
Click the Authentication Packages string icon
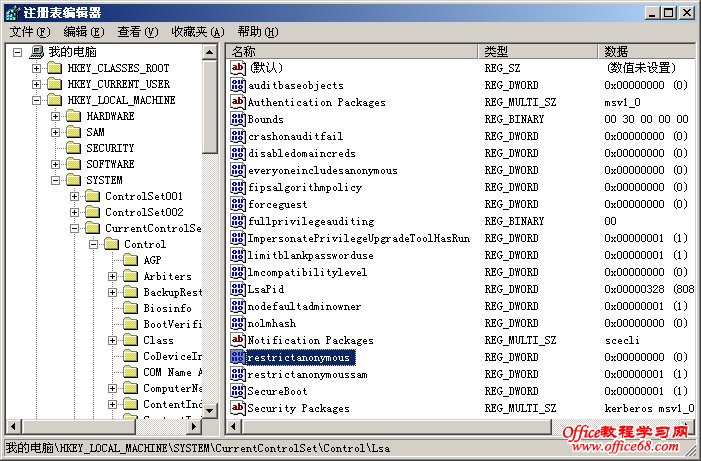[237, 102]
